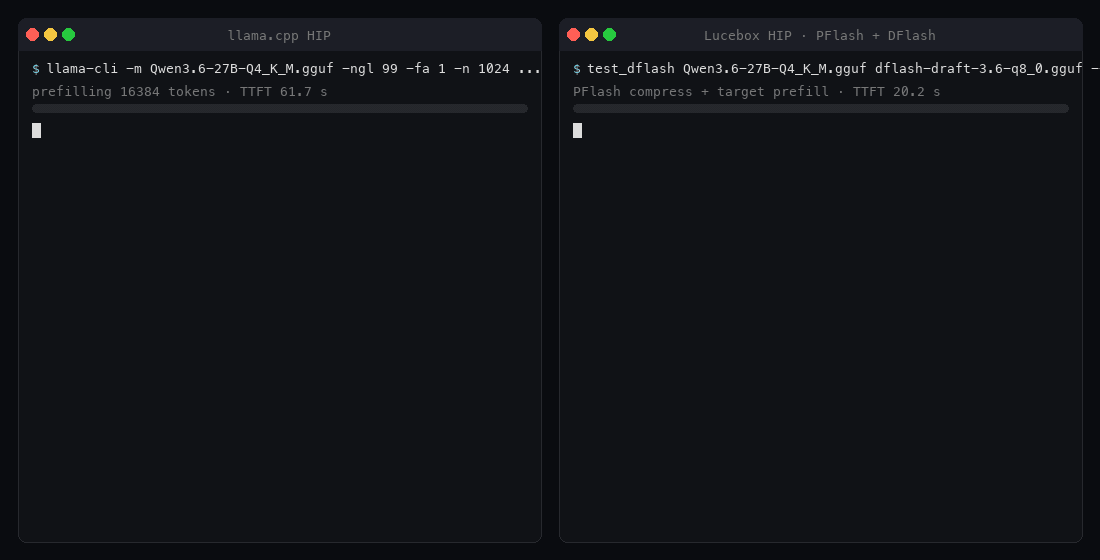This screenshot has width=1100, height=560.
Task: Close the llama.cpp HIP terminal window
Action: coord(32,34)
